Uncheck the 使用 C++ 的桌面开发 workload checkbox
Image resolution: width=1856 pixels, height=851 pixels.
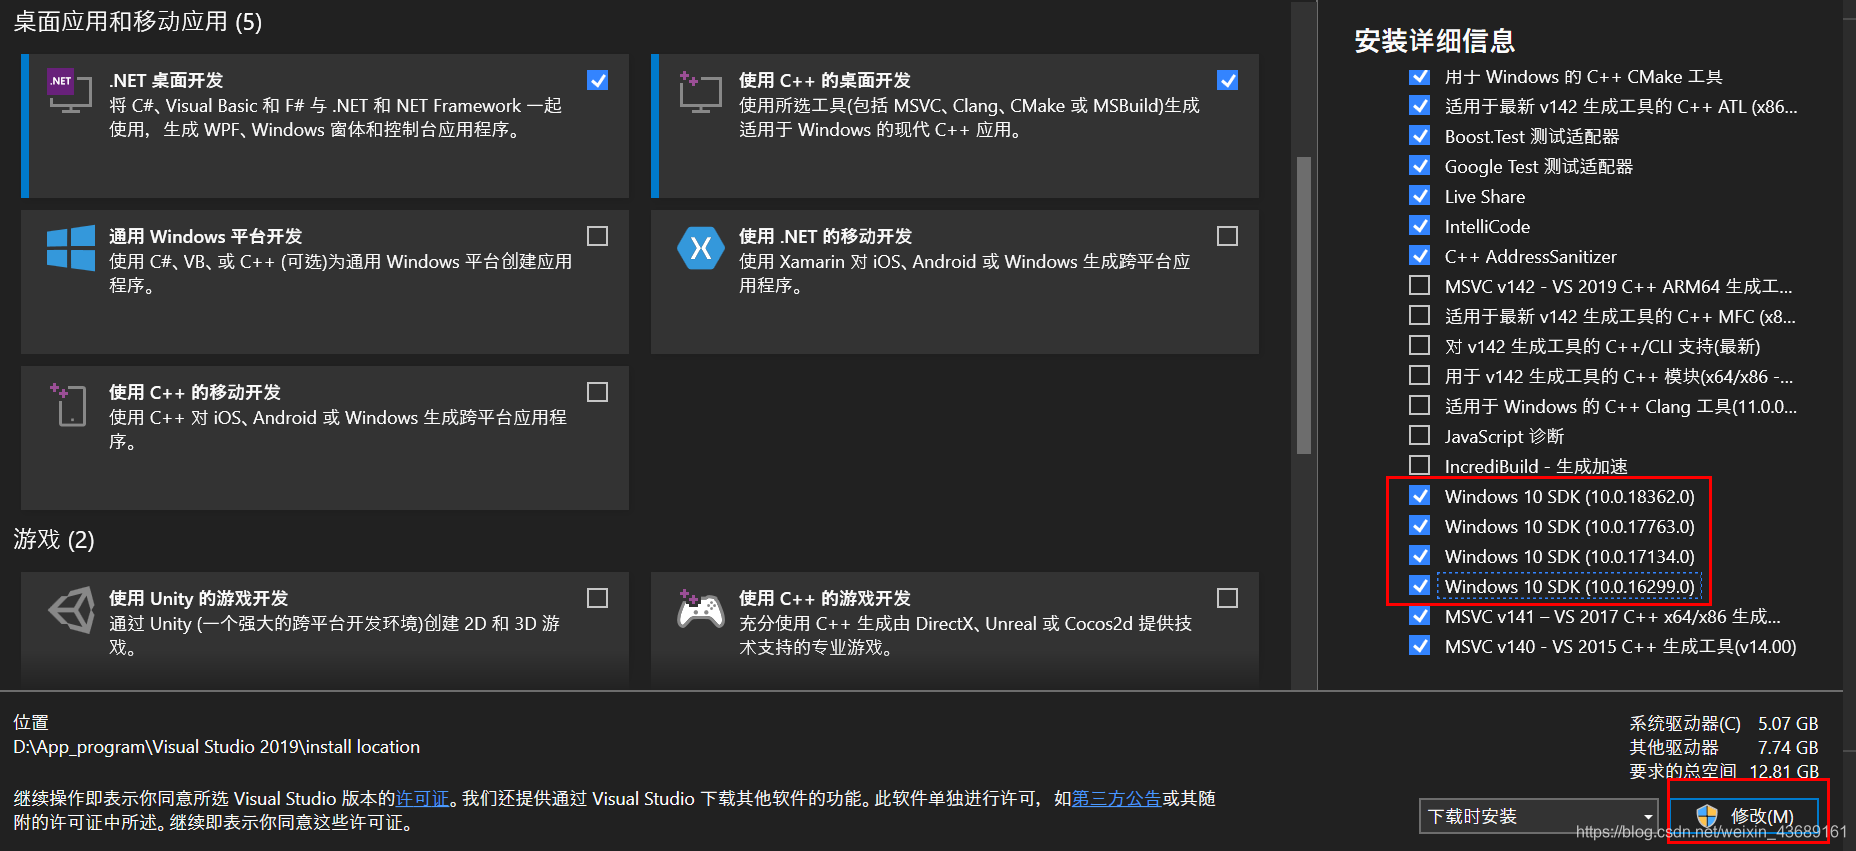click(1227, 80)
